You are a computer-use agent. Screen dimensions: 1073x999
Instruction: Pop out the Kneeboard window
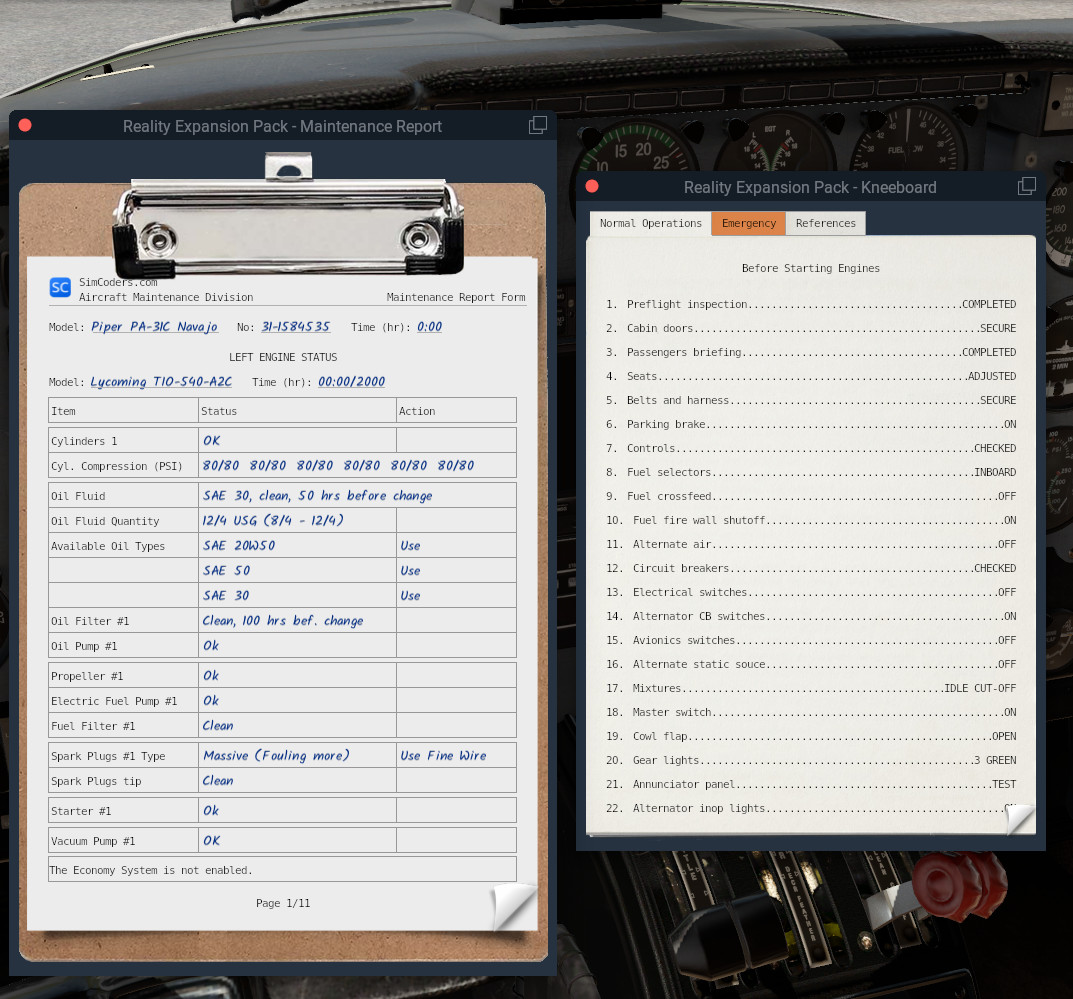(x=1026, y=186)
